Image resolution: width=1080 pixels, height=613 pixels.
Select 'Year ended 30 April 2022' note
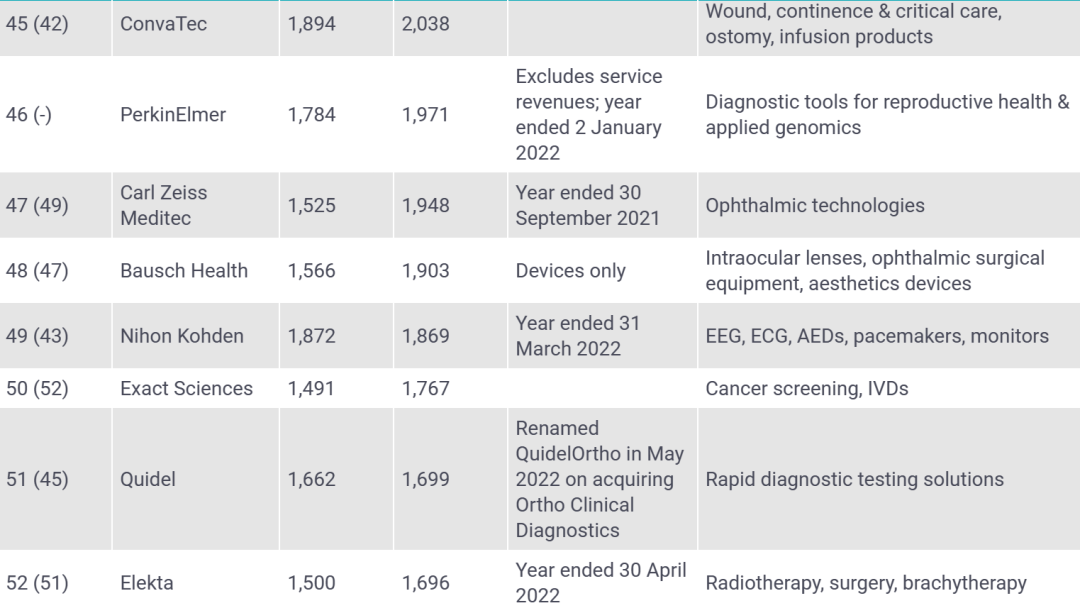[601, 583]
